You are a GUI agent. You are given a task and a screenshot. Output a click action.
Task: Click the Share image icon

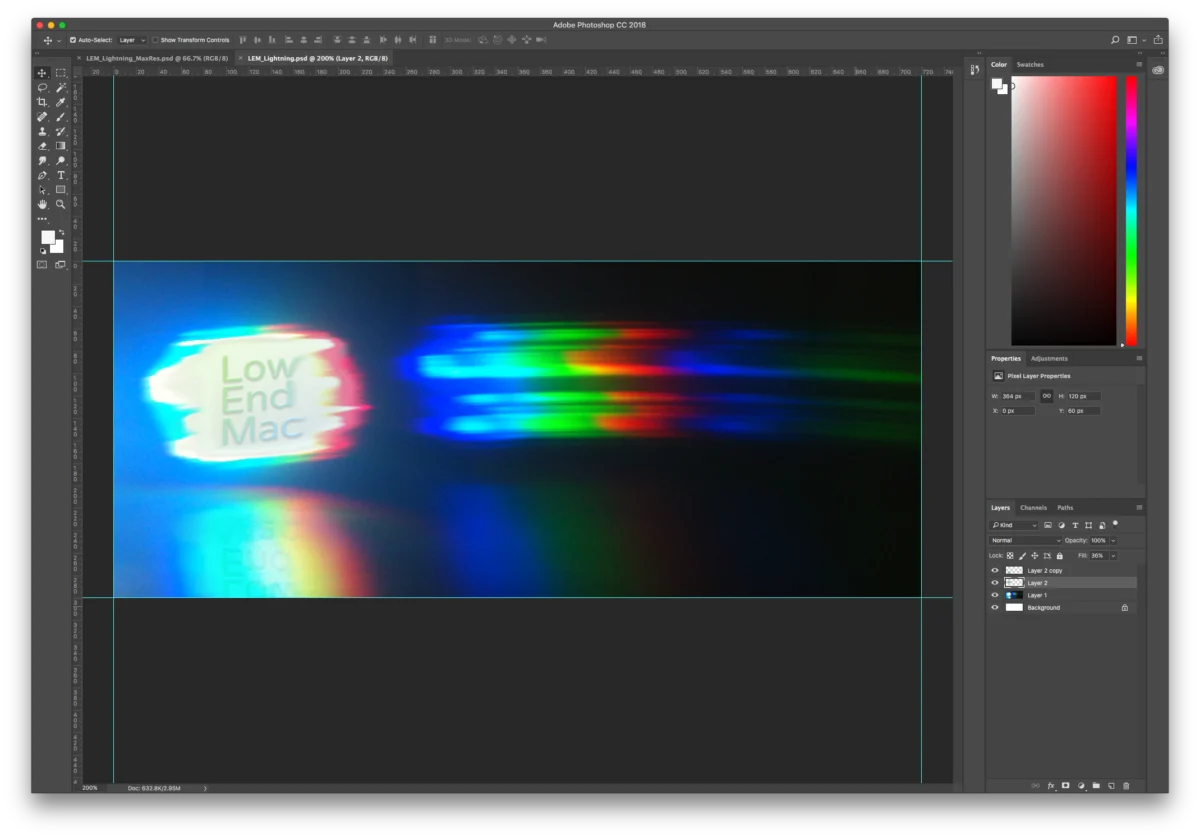coord(1158,40)
